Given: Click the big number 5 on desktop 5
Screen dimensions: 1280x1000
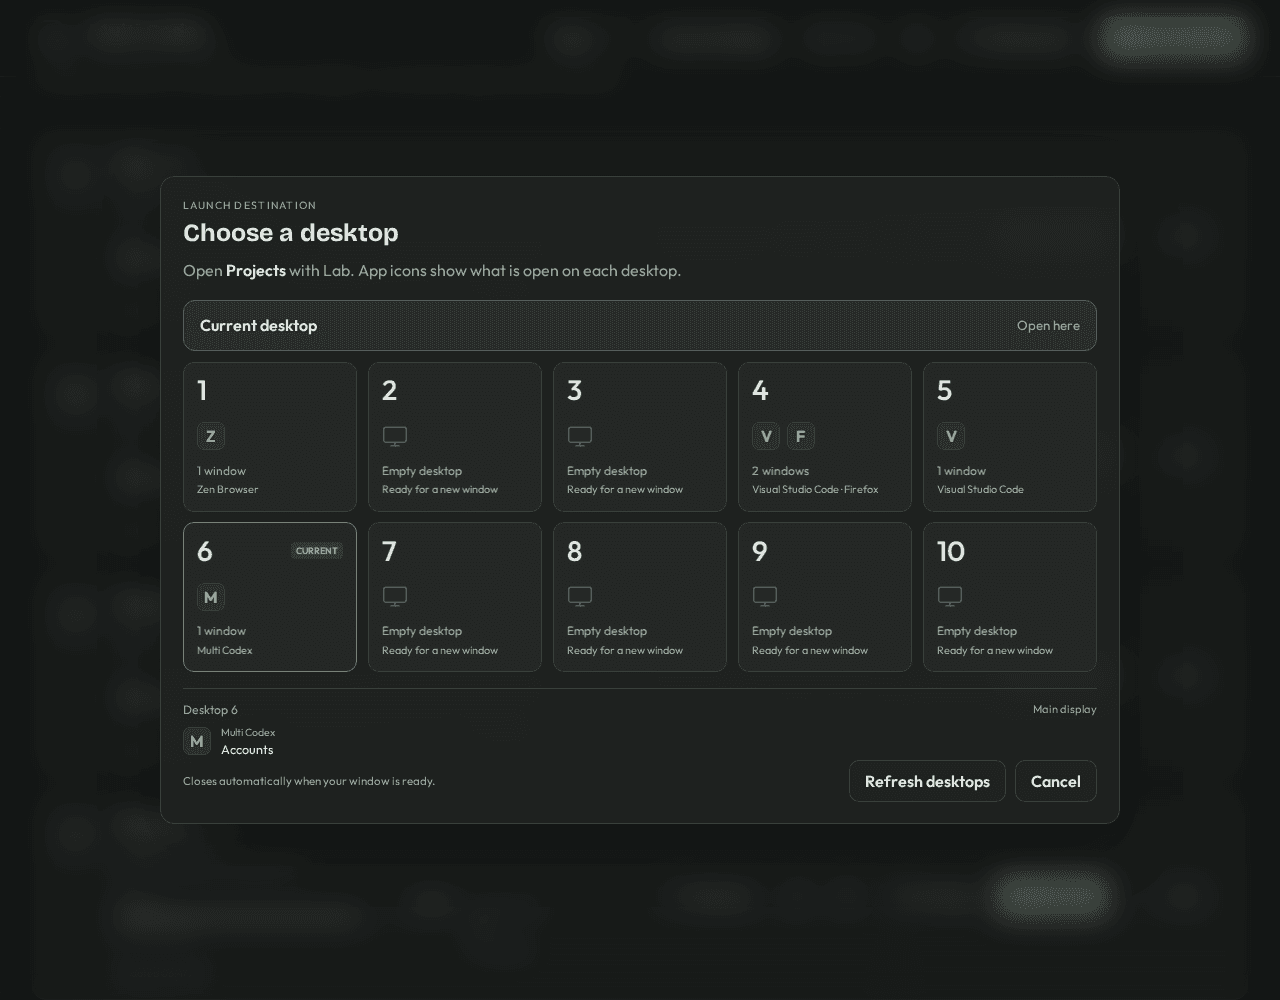Looking at the screenshot, I should [945, 391].
